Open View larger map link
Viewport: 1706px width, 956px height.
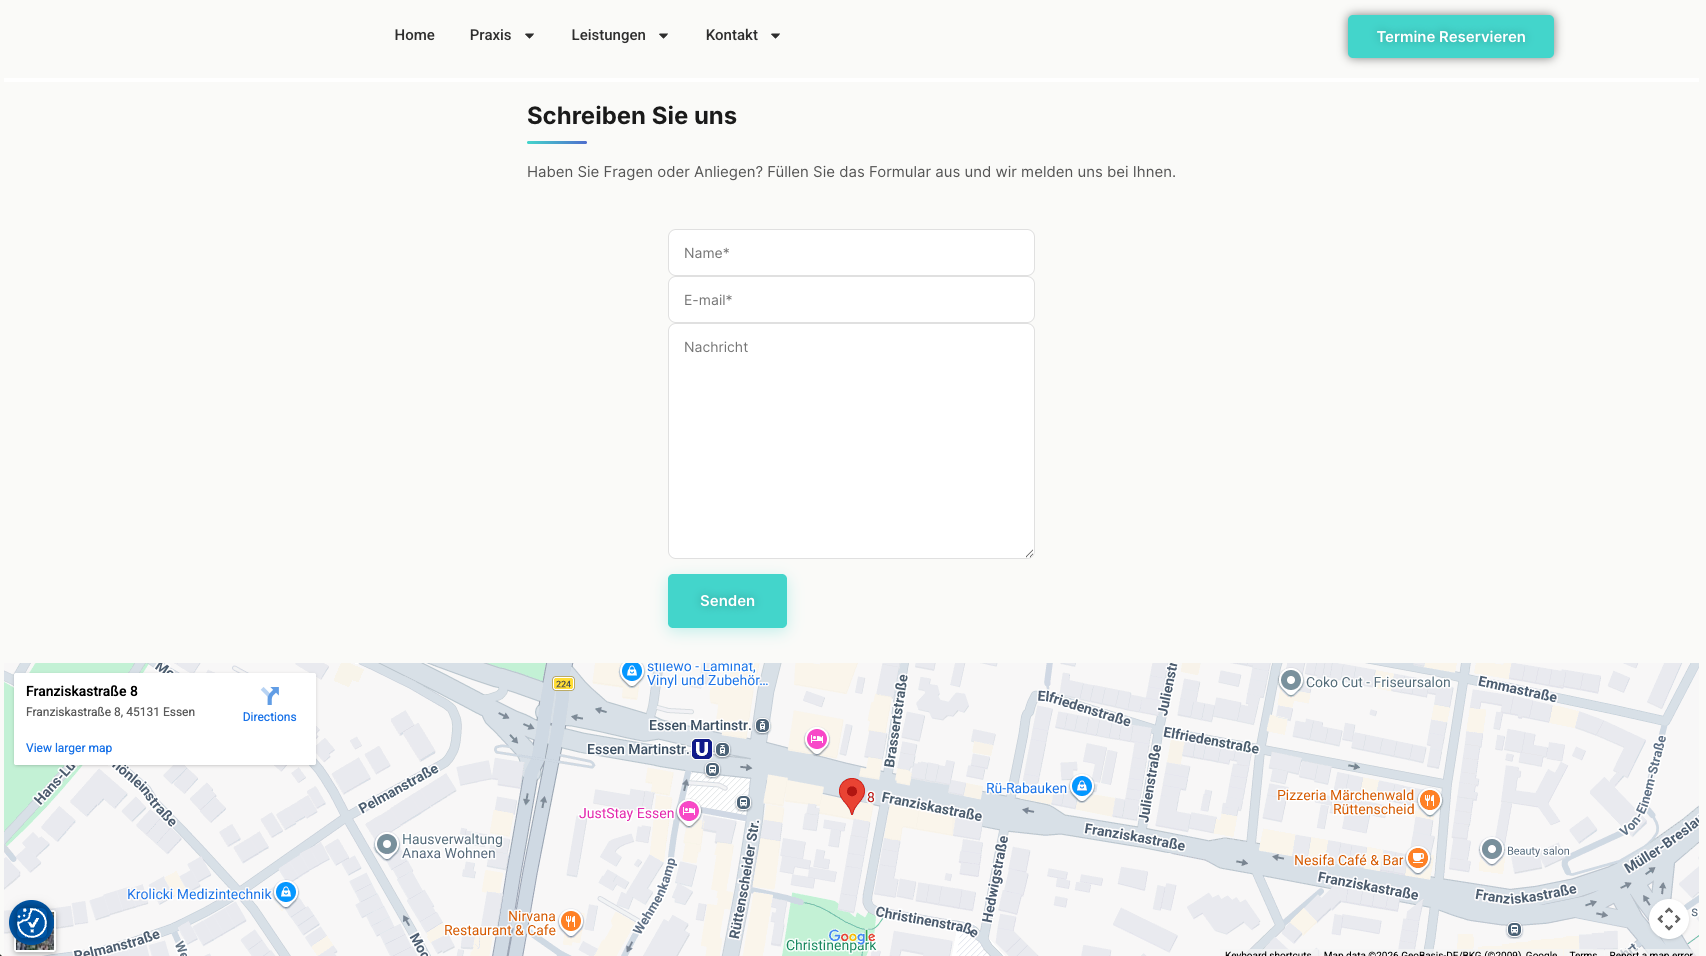pyautogui.click(x=68, y=747)
